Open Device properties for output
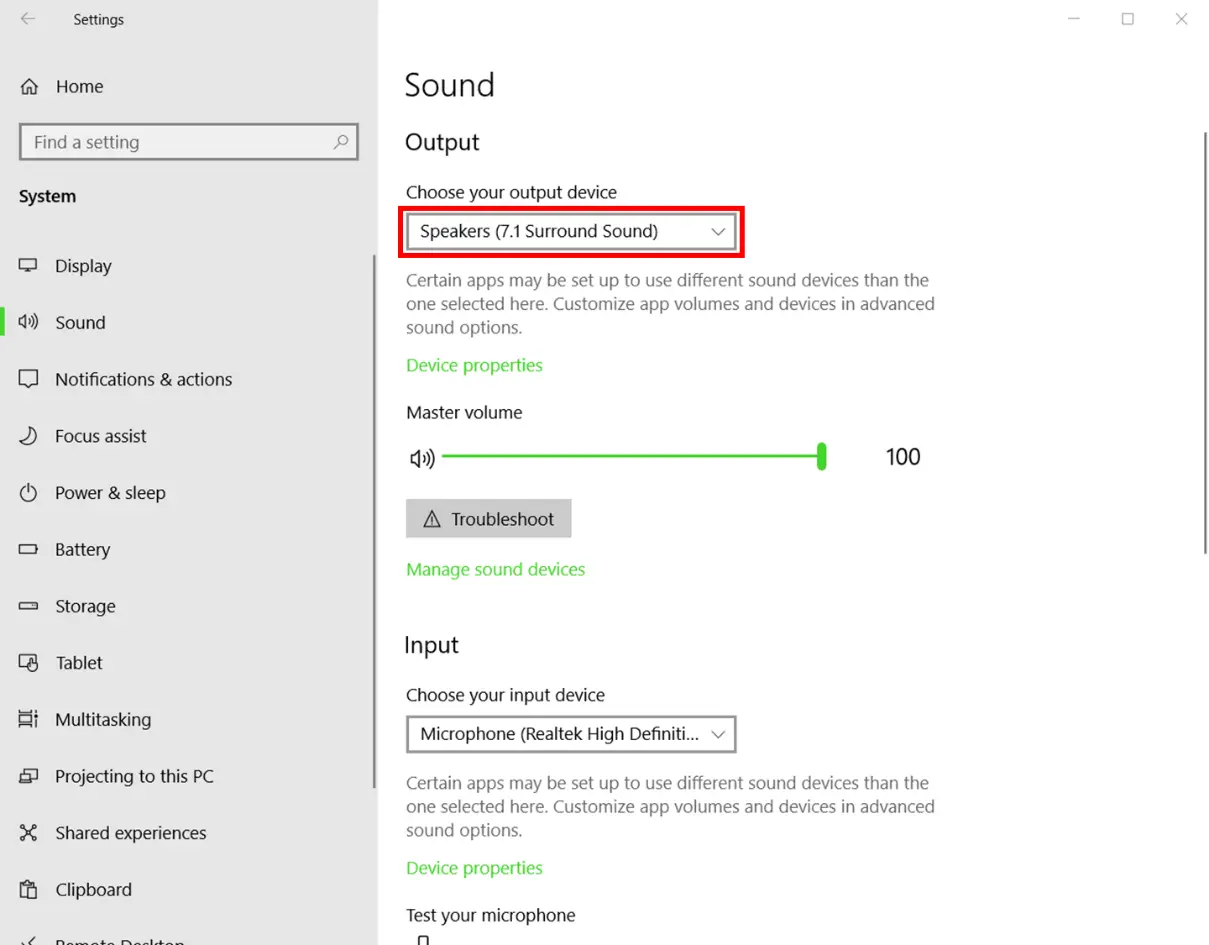The image size is (1209, 945). [x=474, y=364]
